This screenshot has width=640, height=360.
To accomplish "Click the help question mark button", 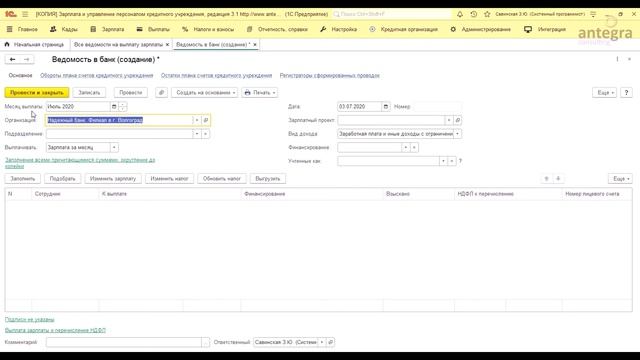I will click(626, 93).
